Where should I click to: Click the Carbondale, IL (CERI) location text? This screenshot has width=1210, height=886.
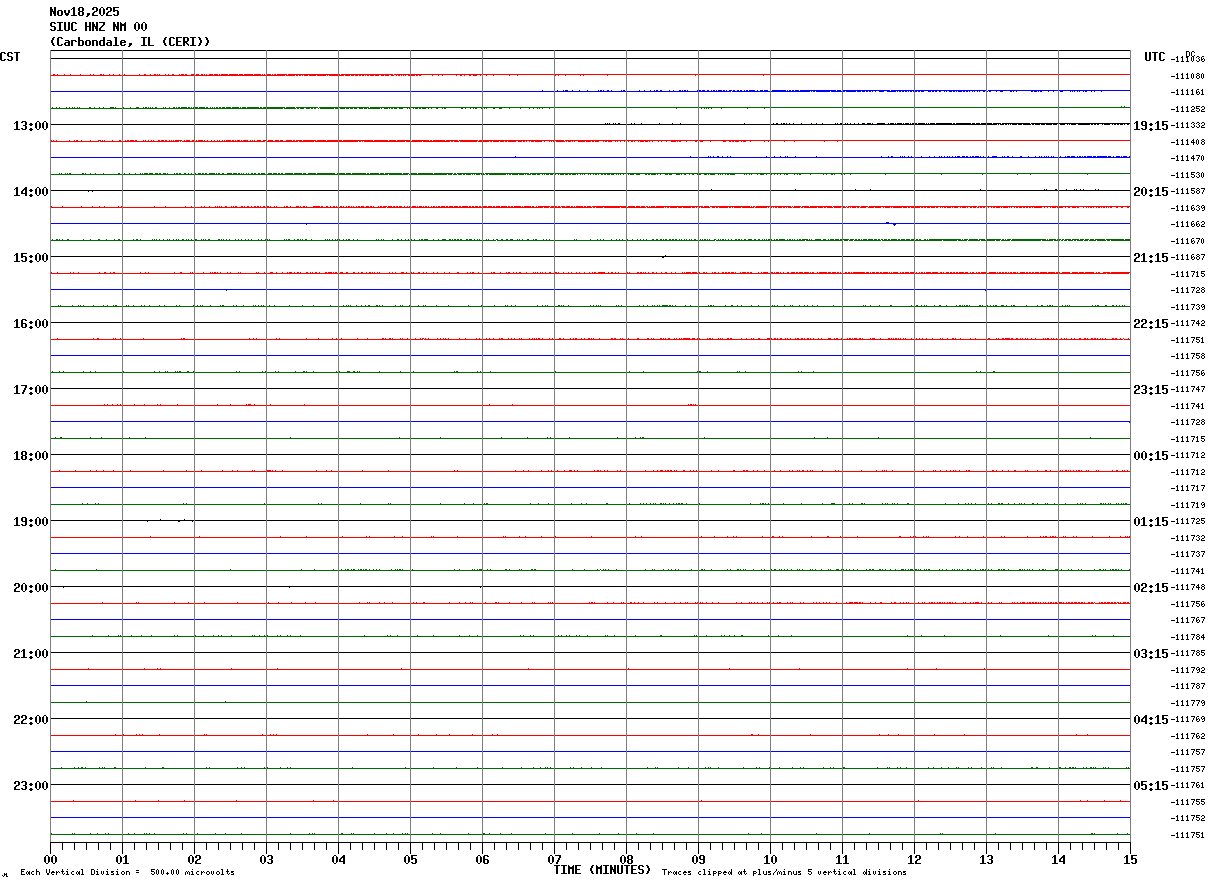[130, 42]
